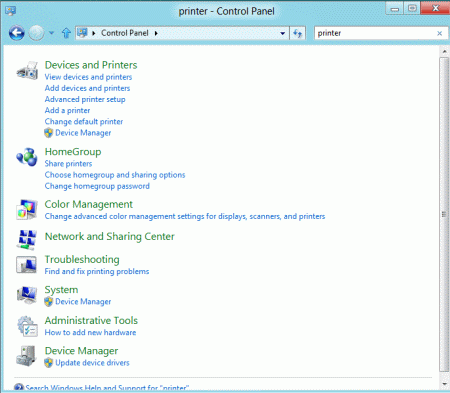Click the Devices and Printers icon
This screenshot has height=393, width=450.
(x=27, y=70)
